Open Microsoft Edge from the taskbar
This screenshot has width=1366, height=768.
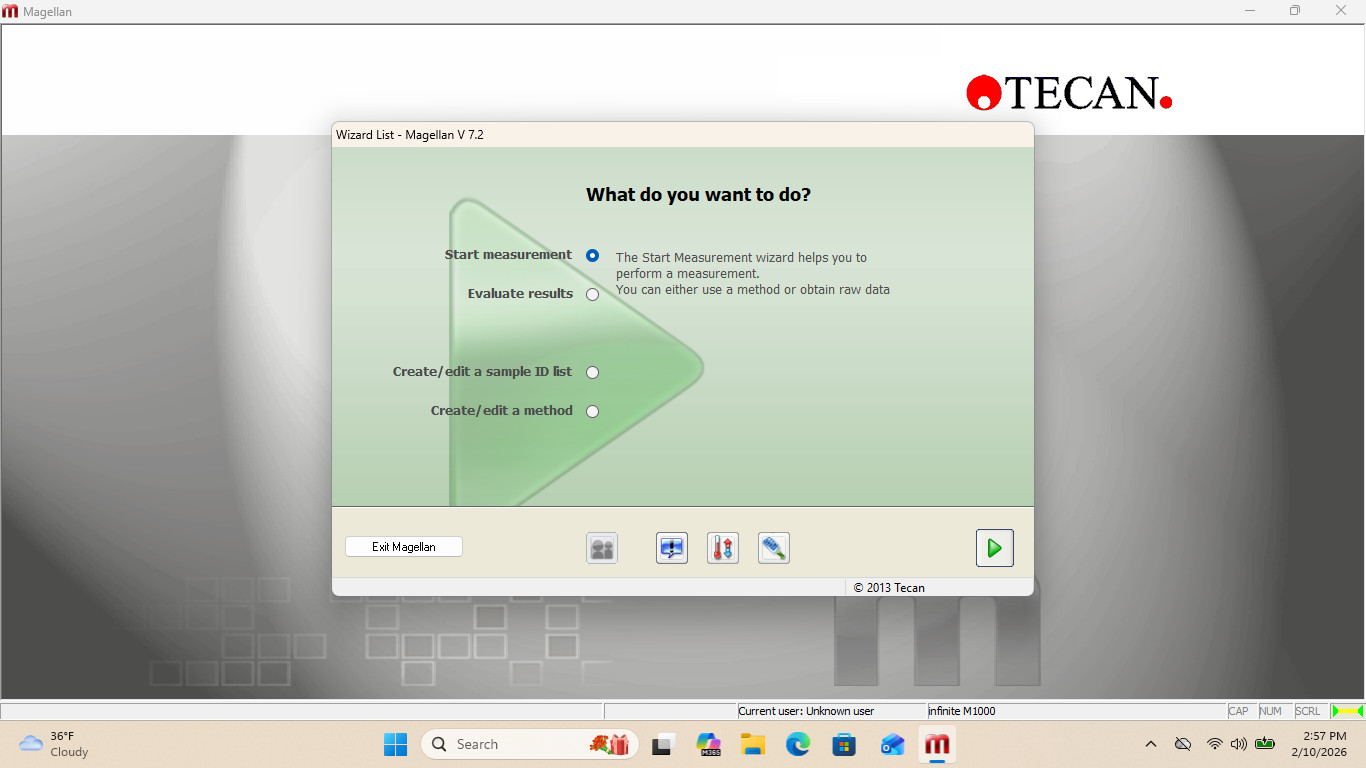[x=798, y=744]
